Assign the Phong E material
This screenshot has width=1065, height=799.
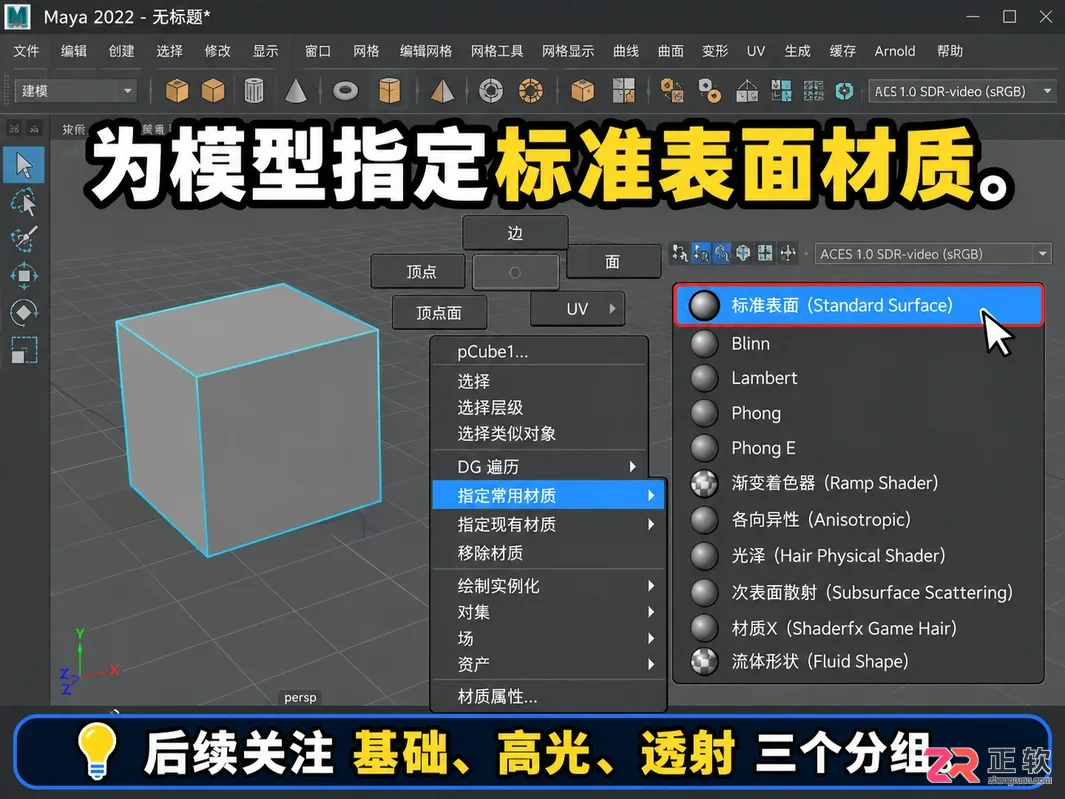click(859, 448)
